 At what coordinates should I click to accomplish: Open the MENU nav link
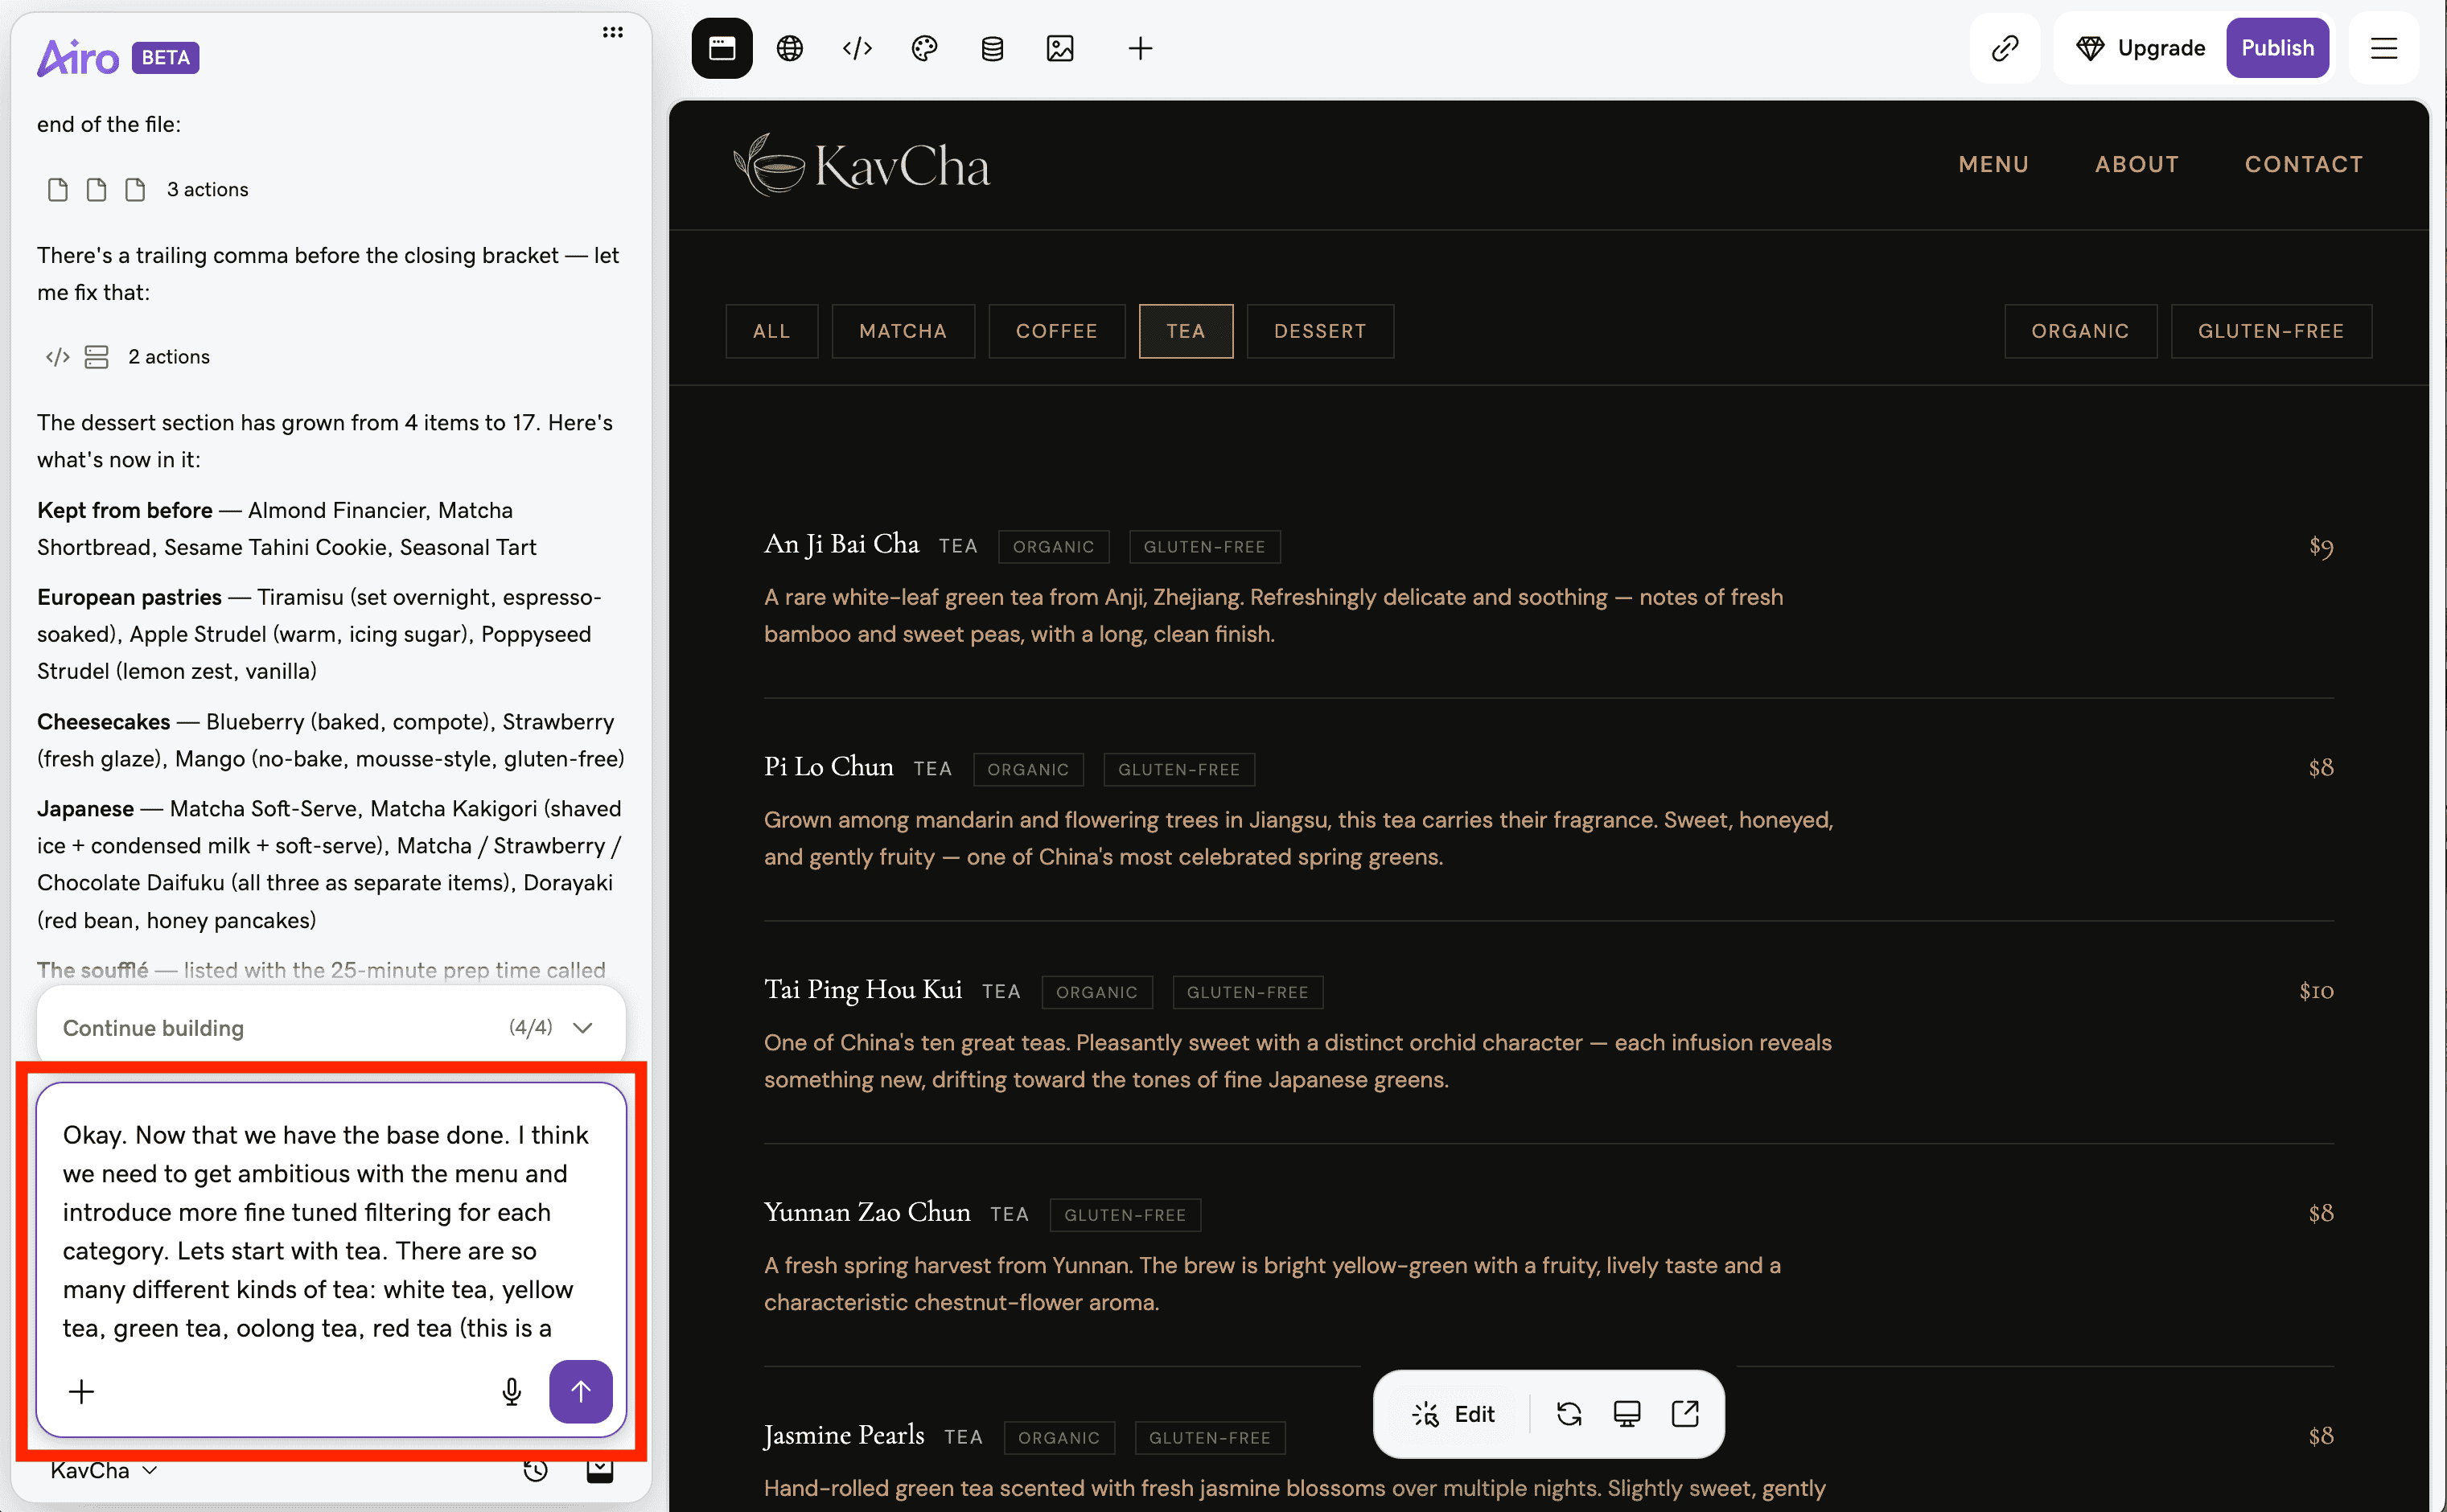(1994, 164)
